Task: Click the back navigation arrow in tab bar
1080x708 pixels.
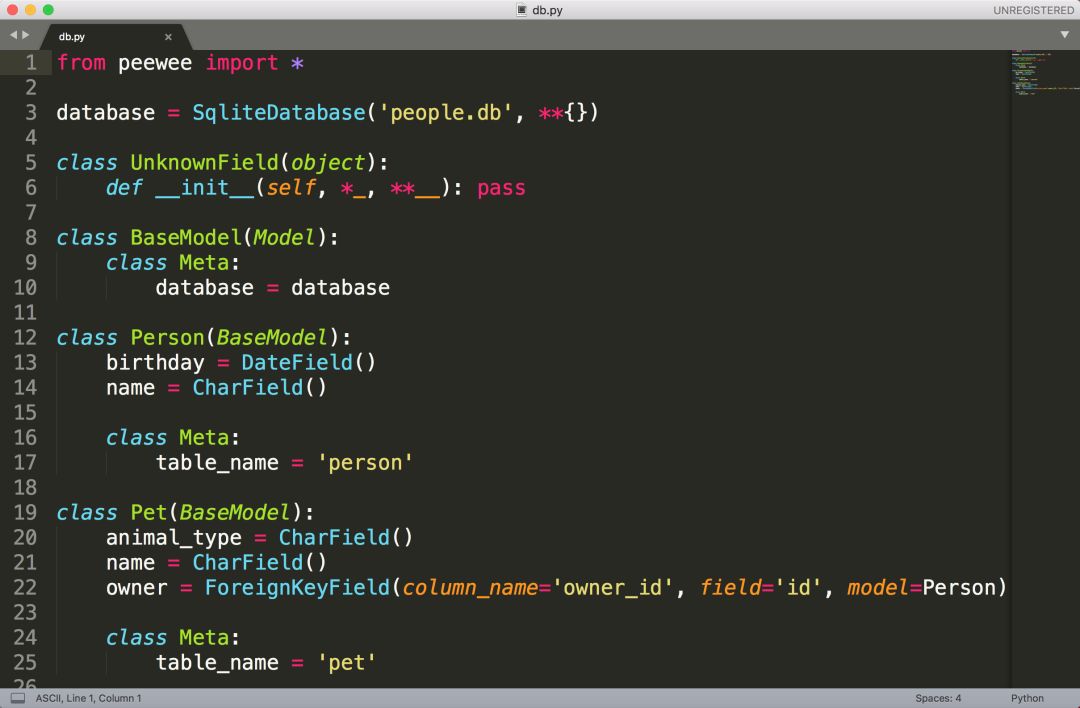Action: pyautogui.click(x=13, y=34)
